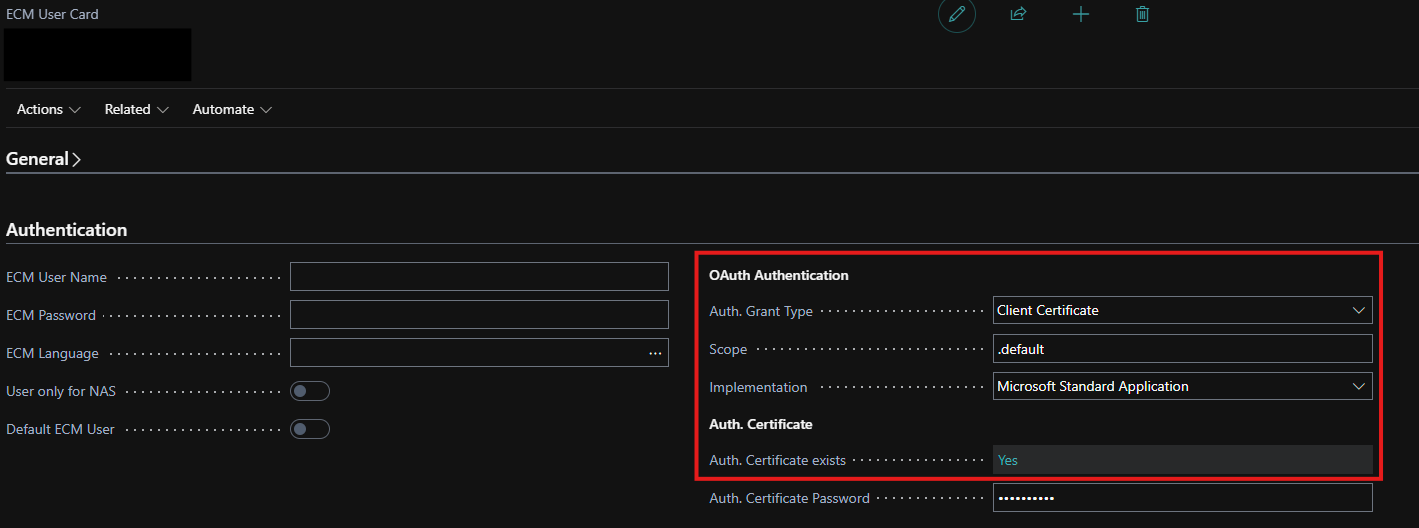Open the Automate menu

coord(232,109)
